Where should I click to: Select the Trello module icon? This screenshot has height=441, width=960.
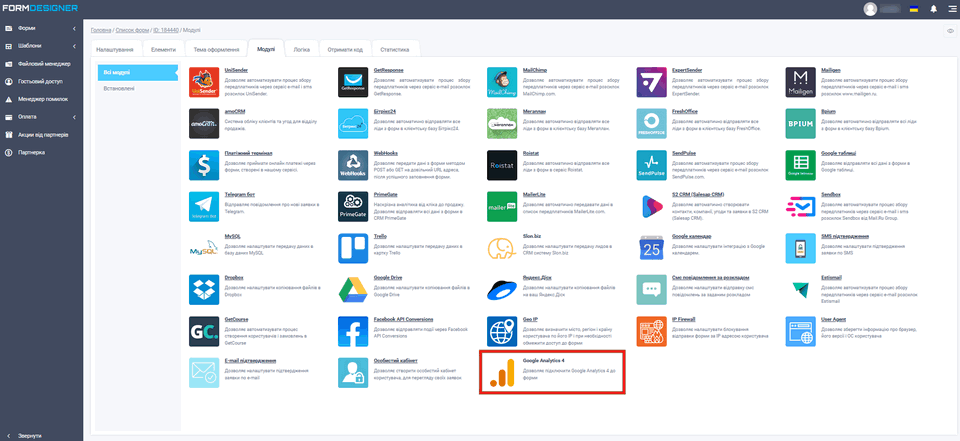[x=353, y=247]
